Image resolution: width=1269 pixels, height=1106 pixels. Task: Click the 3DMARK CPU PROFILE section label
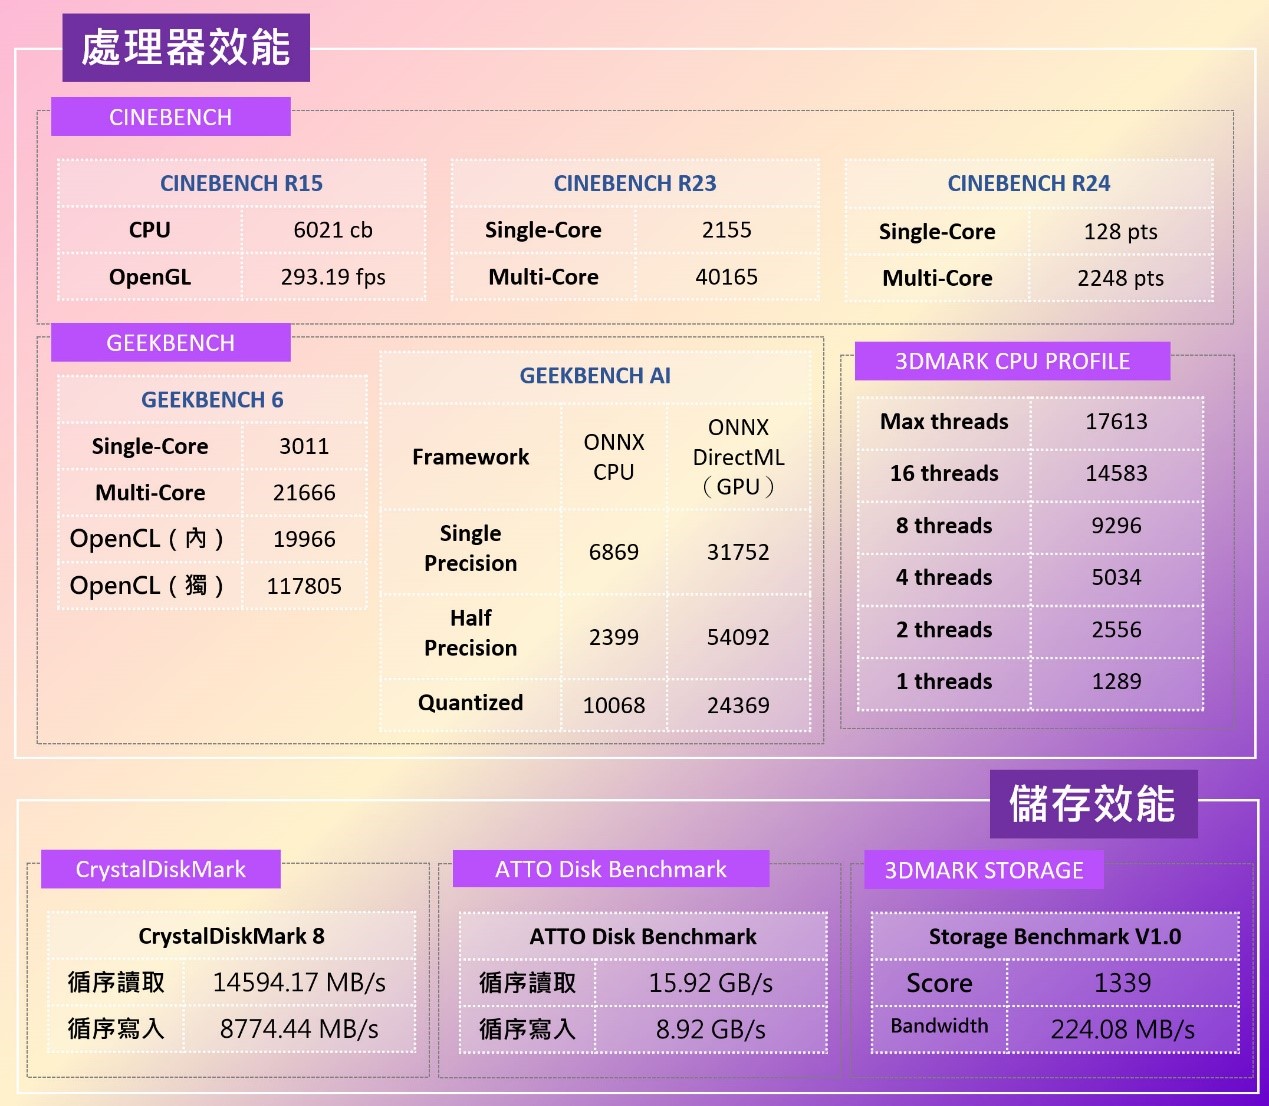(1012, 361)
